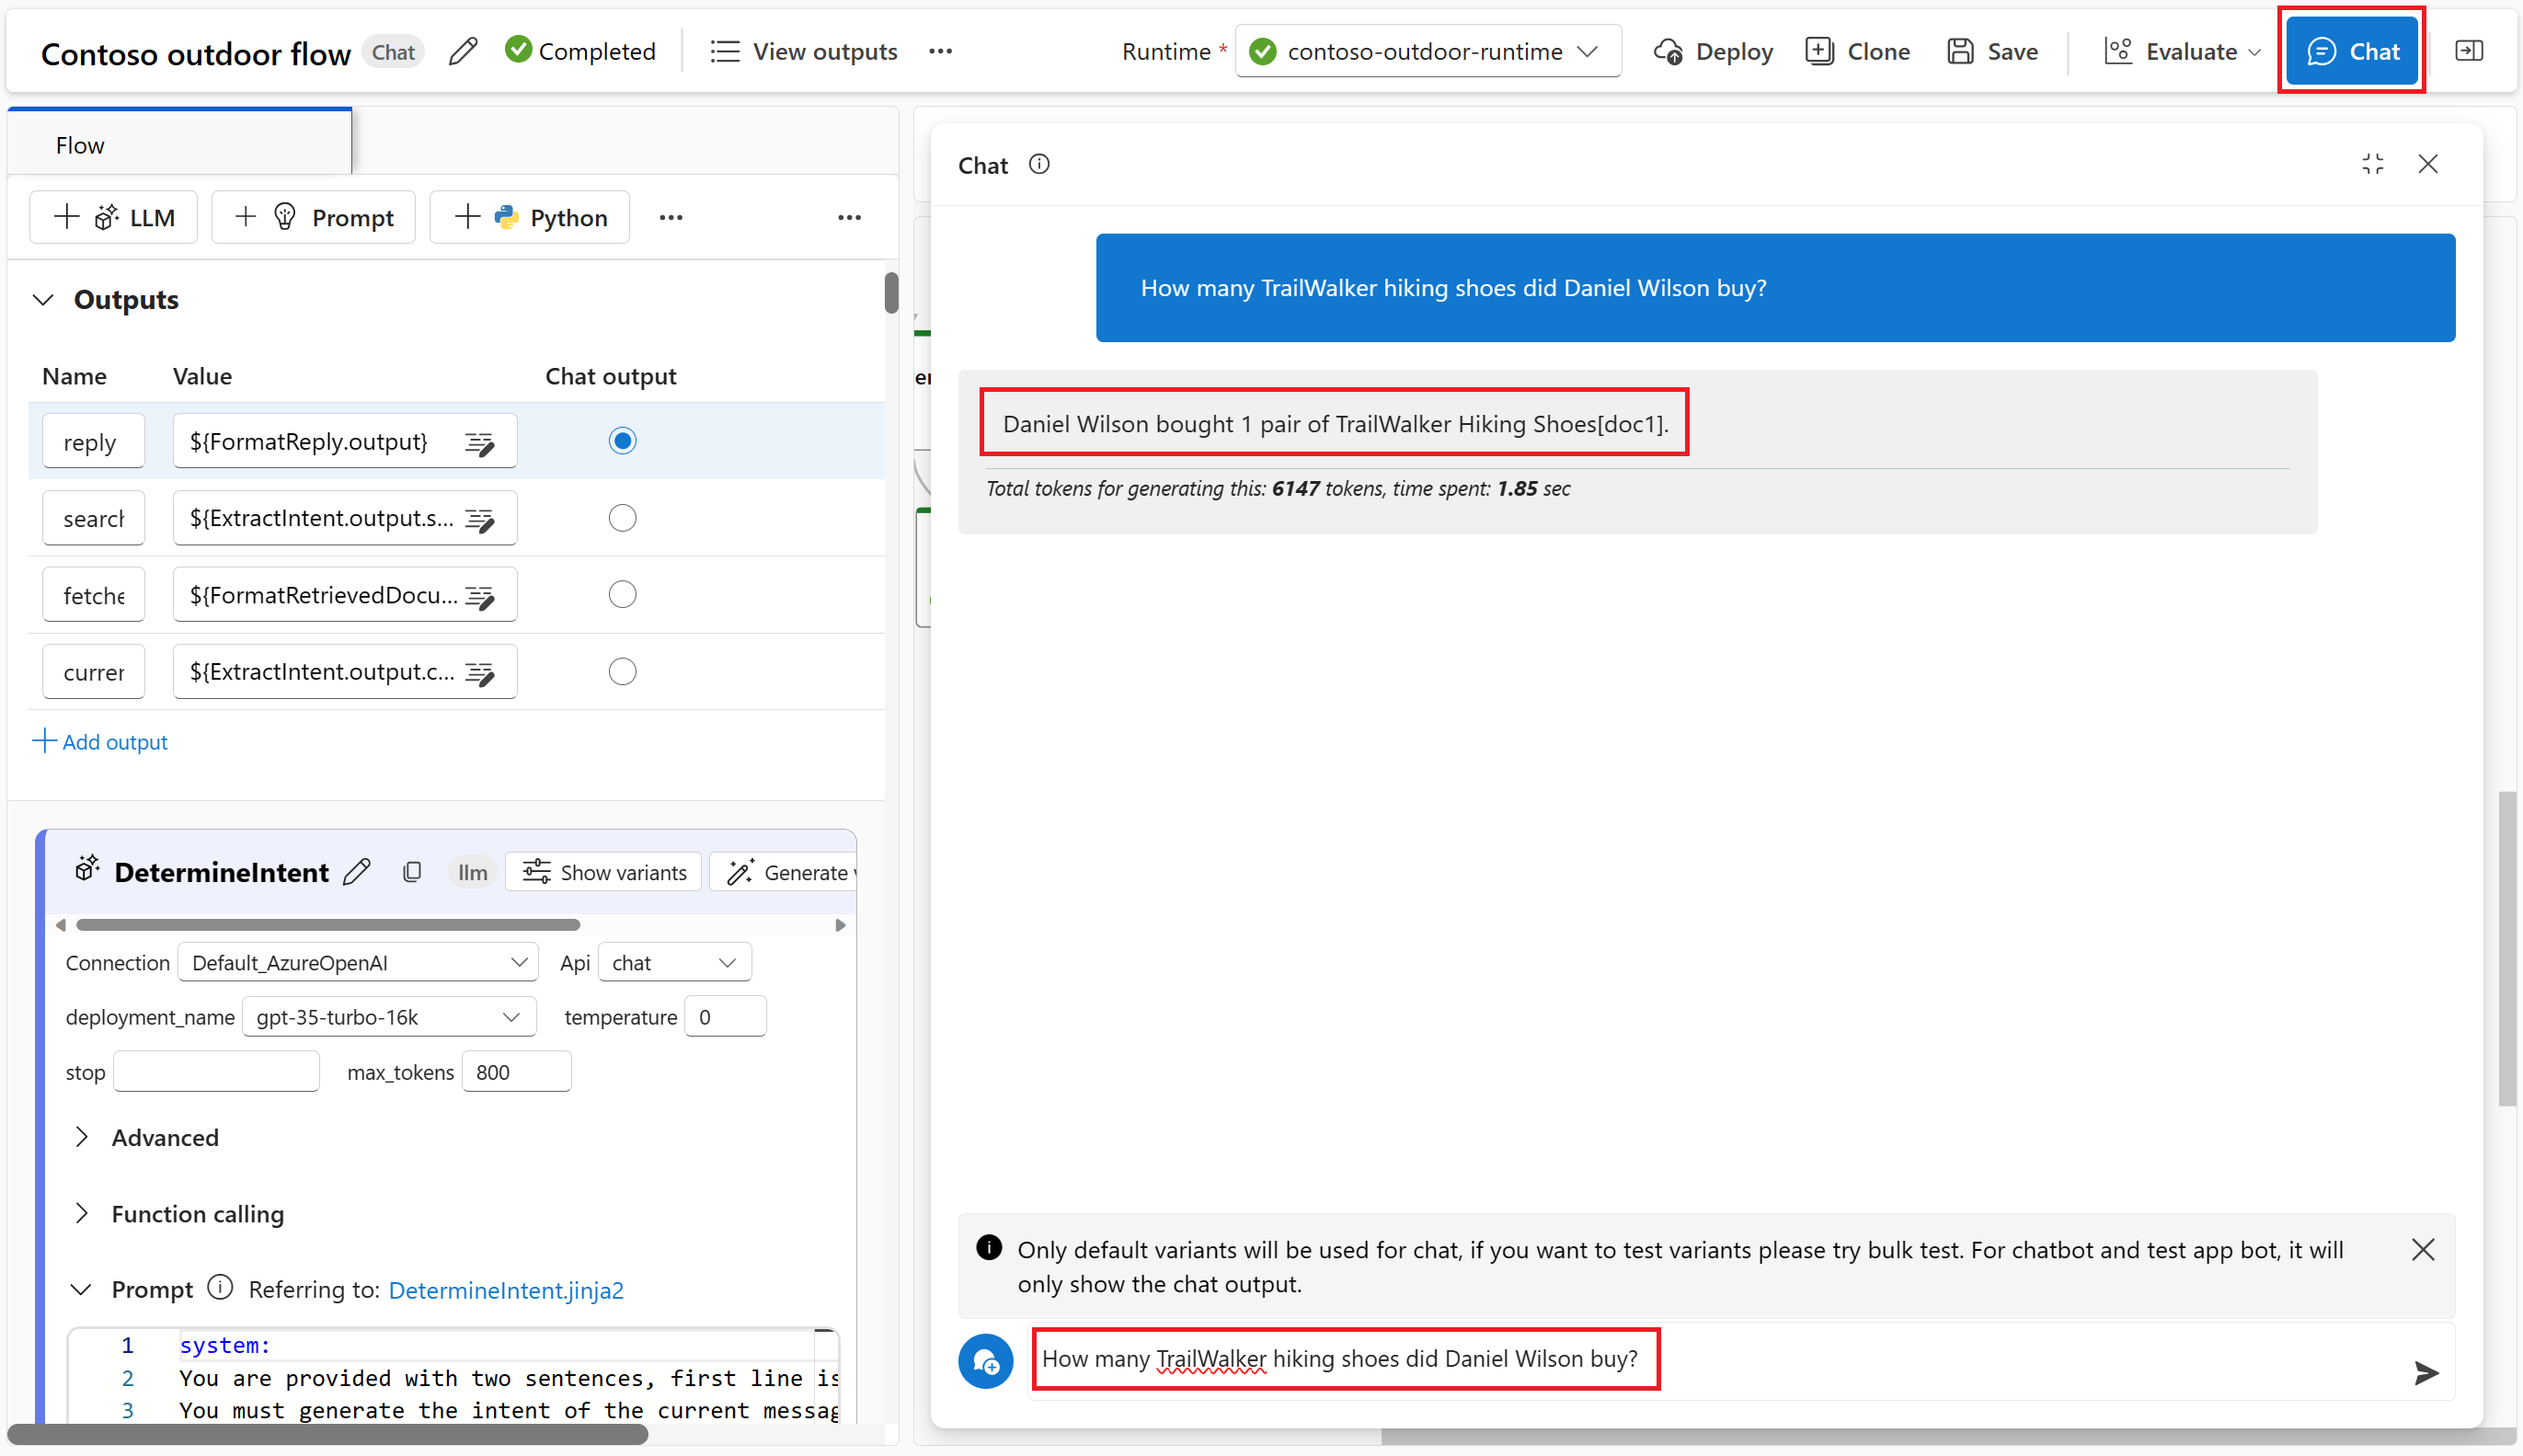The width and height of the screenshot is (2523, 1456).
Task: Open more tools ellipsis next to Python
Action: coord(671,217)
